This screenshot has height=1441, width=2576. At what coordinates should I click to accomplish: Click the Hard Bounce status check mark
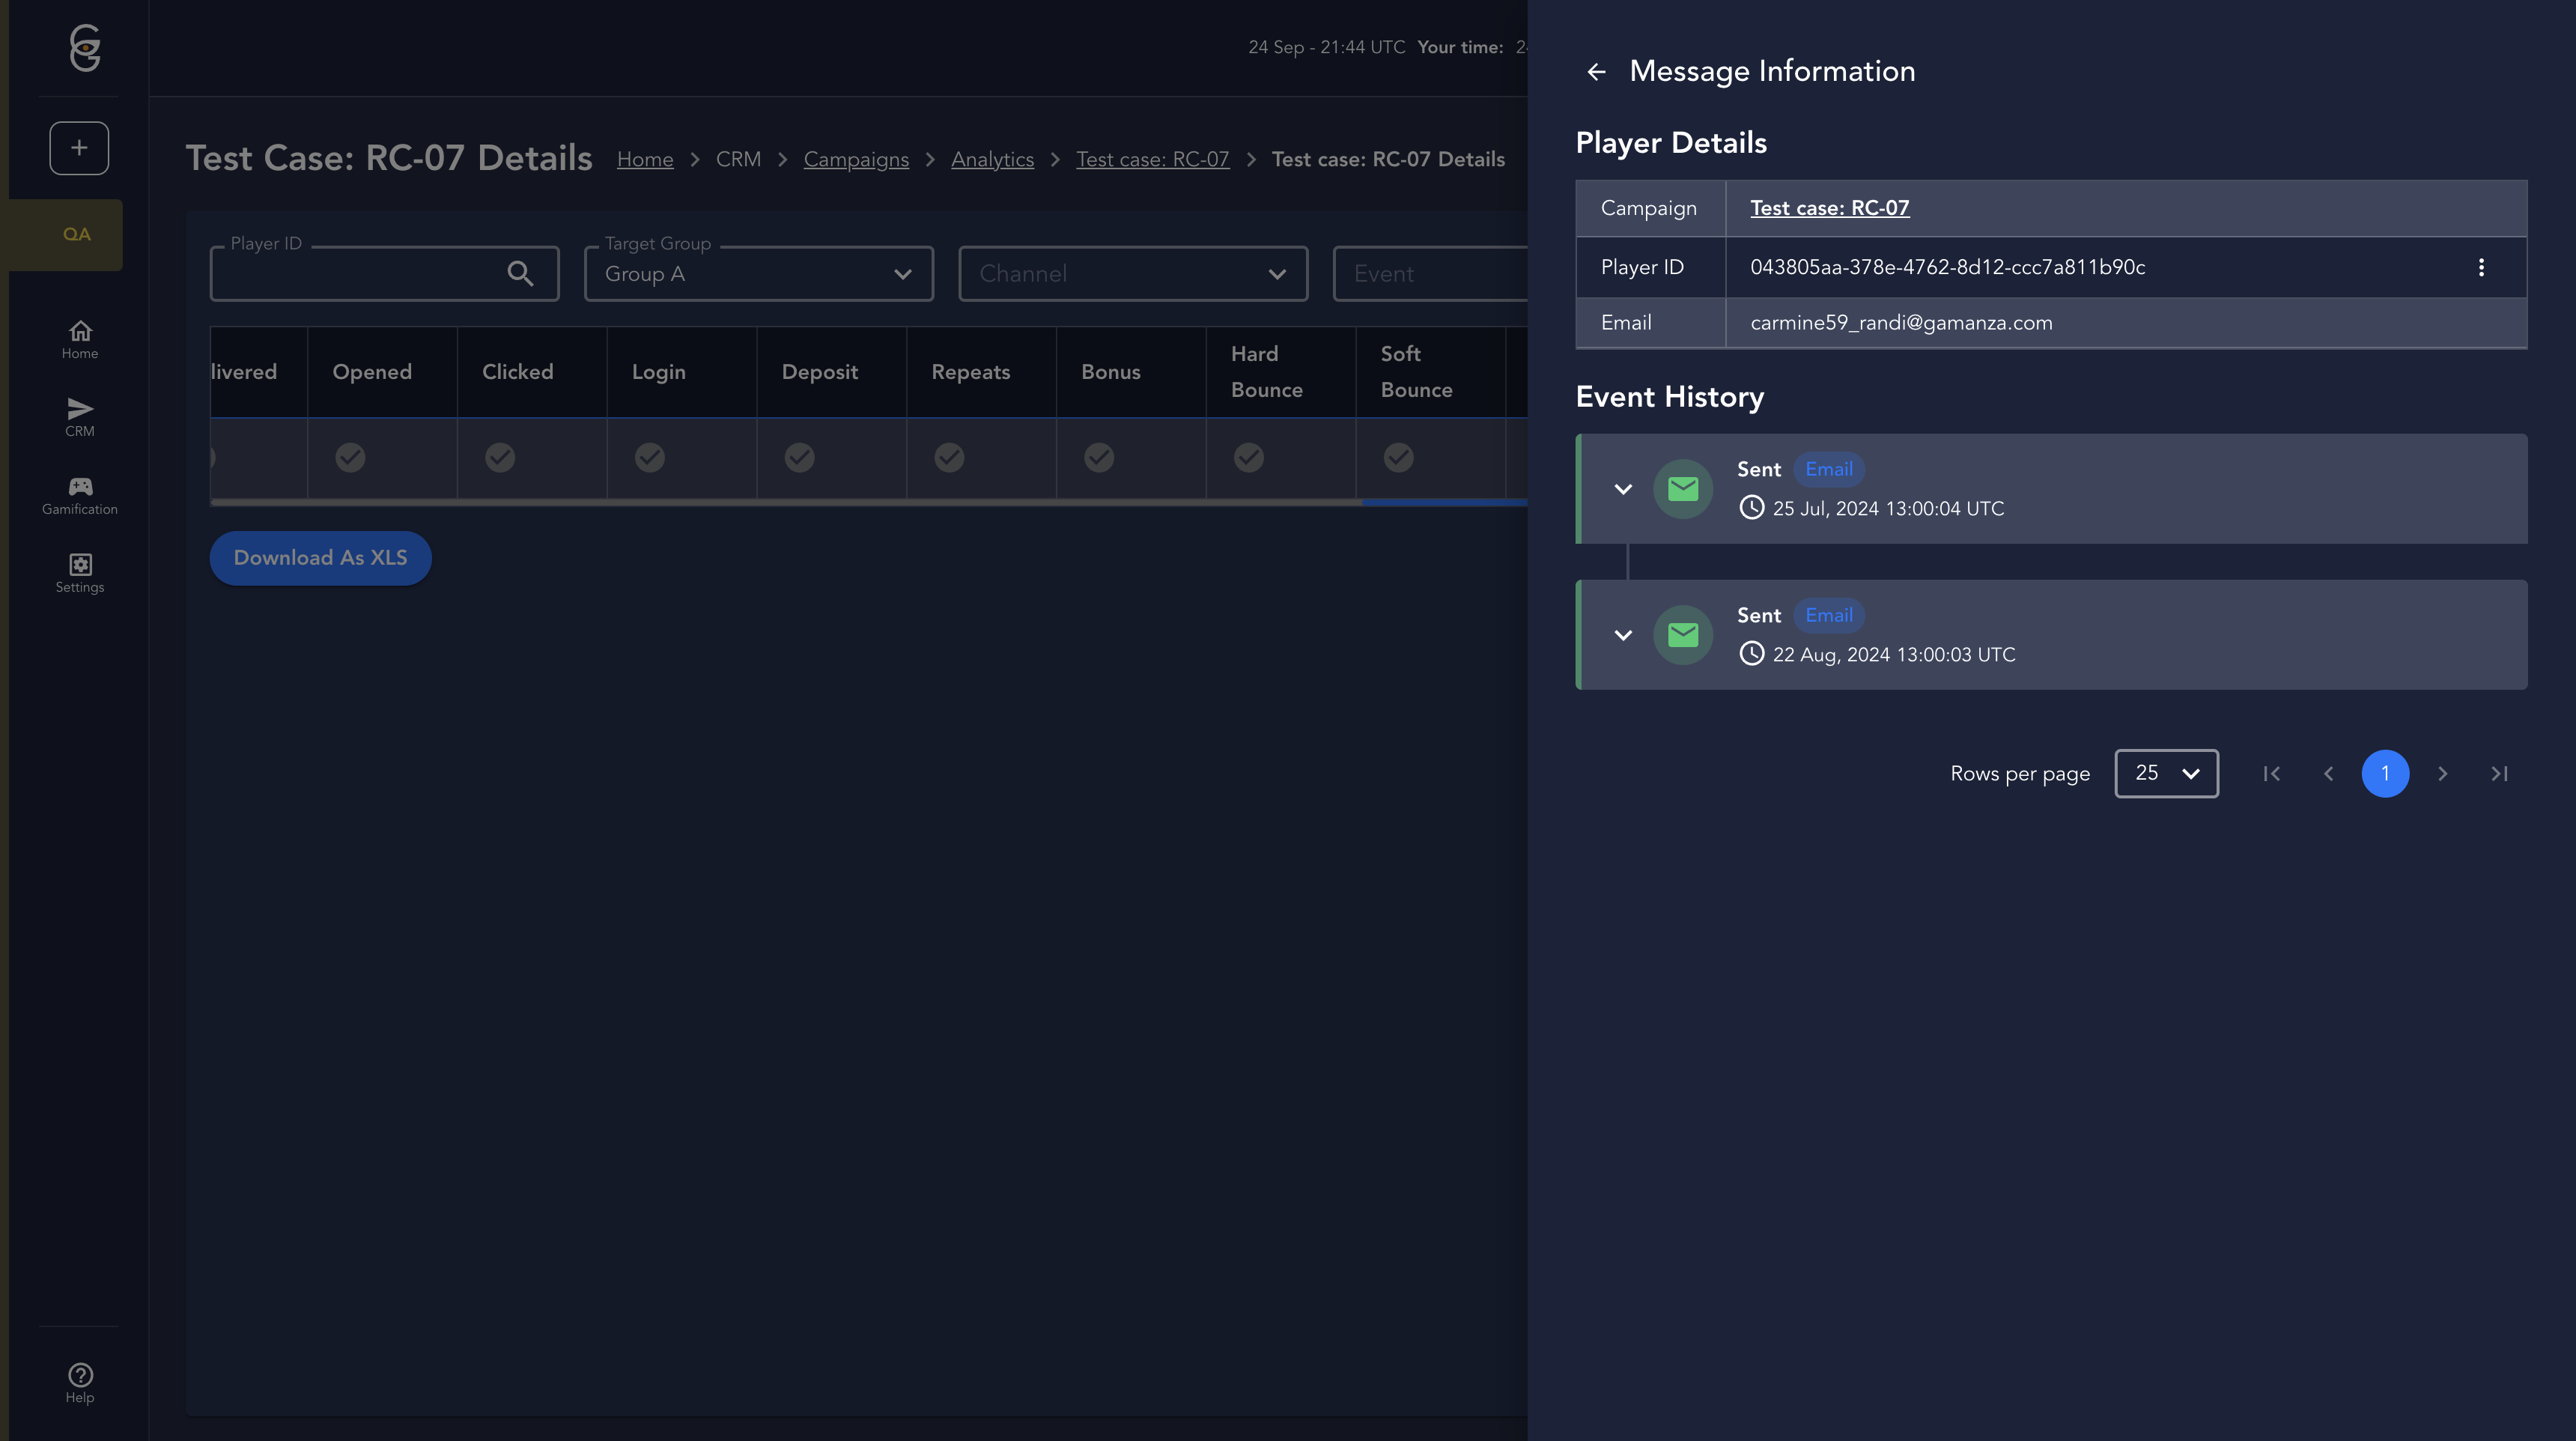1248,458
